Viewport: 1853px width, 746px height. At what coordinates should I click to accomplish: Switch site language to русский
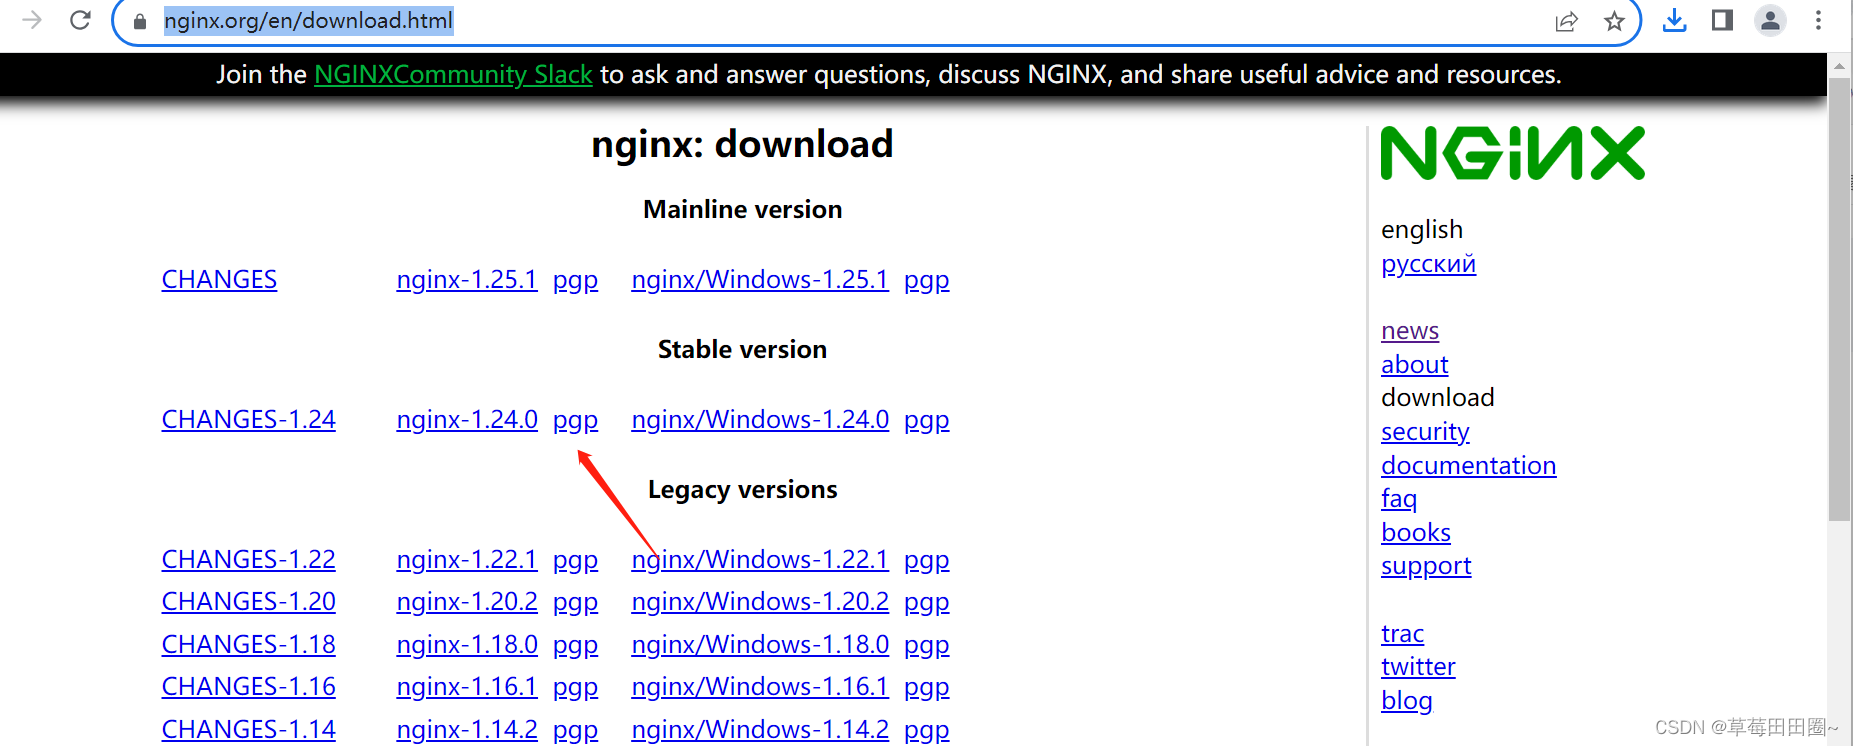point(1428,264)
